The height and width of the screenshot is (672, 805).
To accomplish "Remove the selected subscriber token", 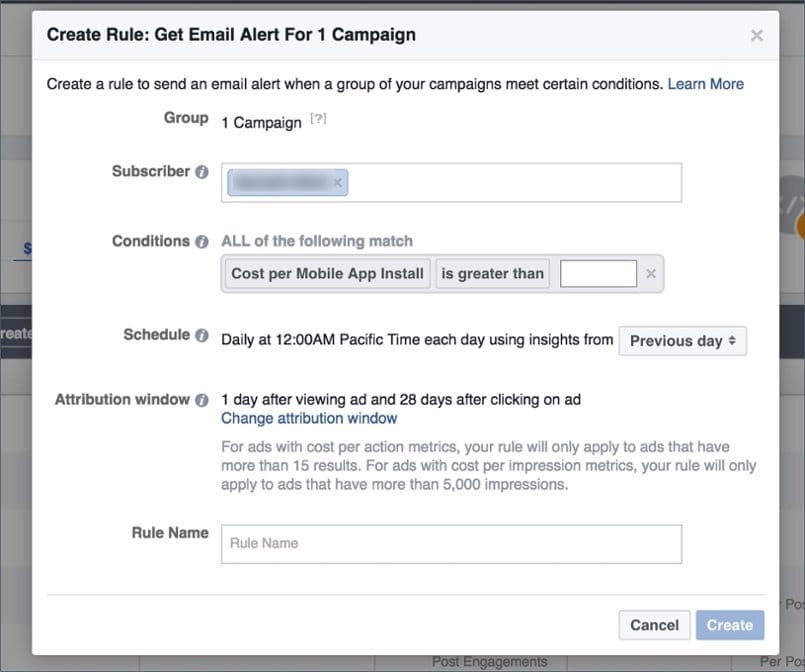I will coord(337,182).
